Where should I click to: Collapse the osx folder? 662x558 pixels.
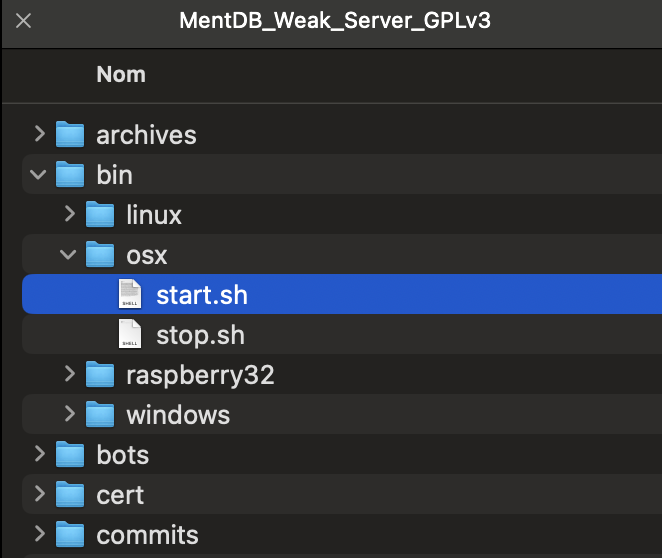(x=69, y=255)
